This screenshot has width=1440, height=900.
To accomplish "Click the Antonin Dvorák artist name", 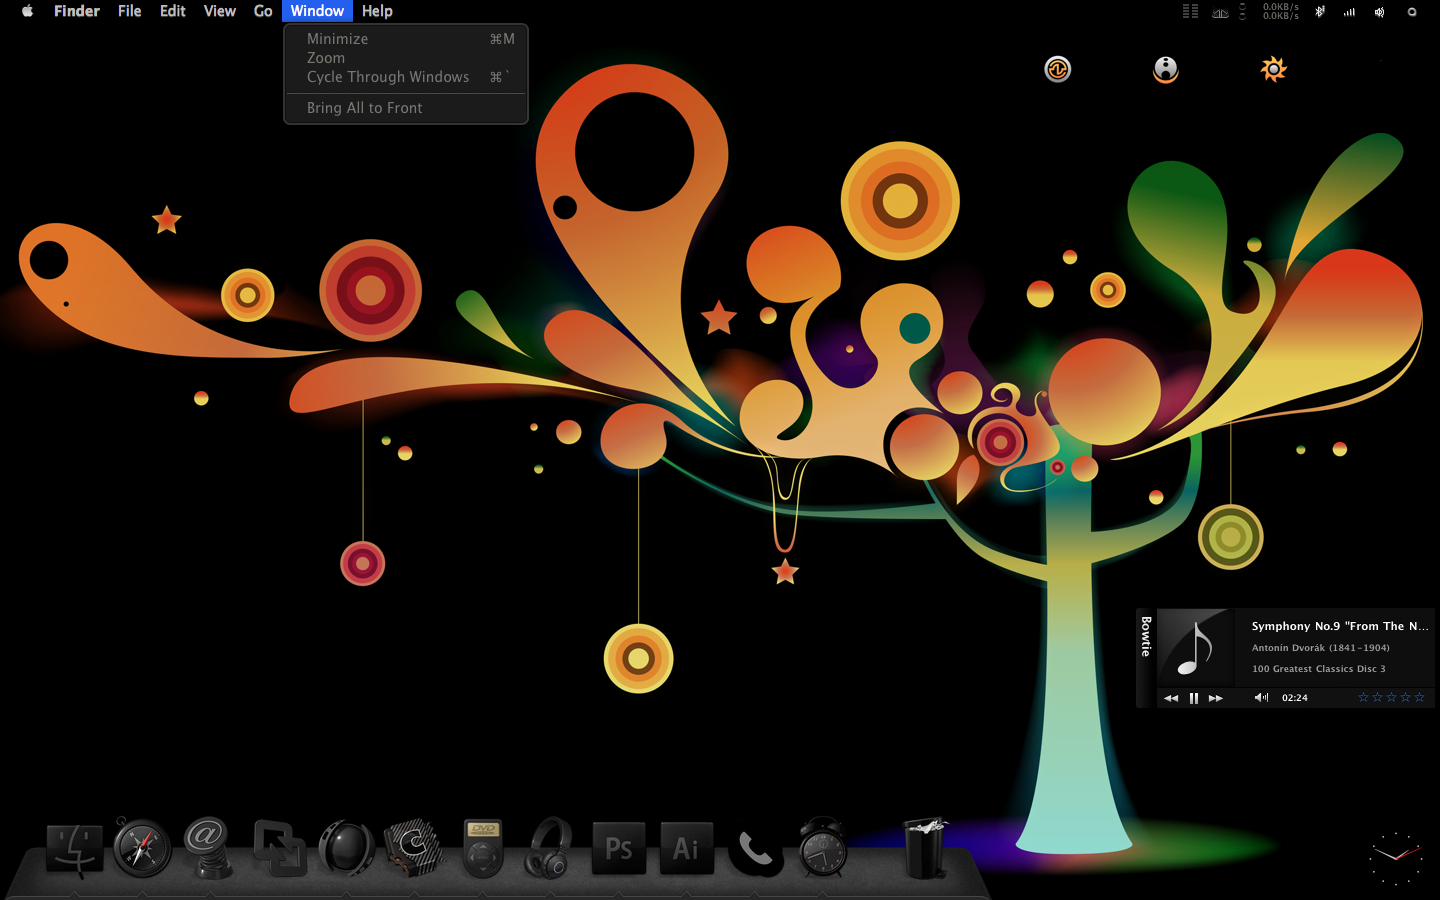I will point(1321,648).
